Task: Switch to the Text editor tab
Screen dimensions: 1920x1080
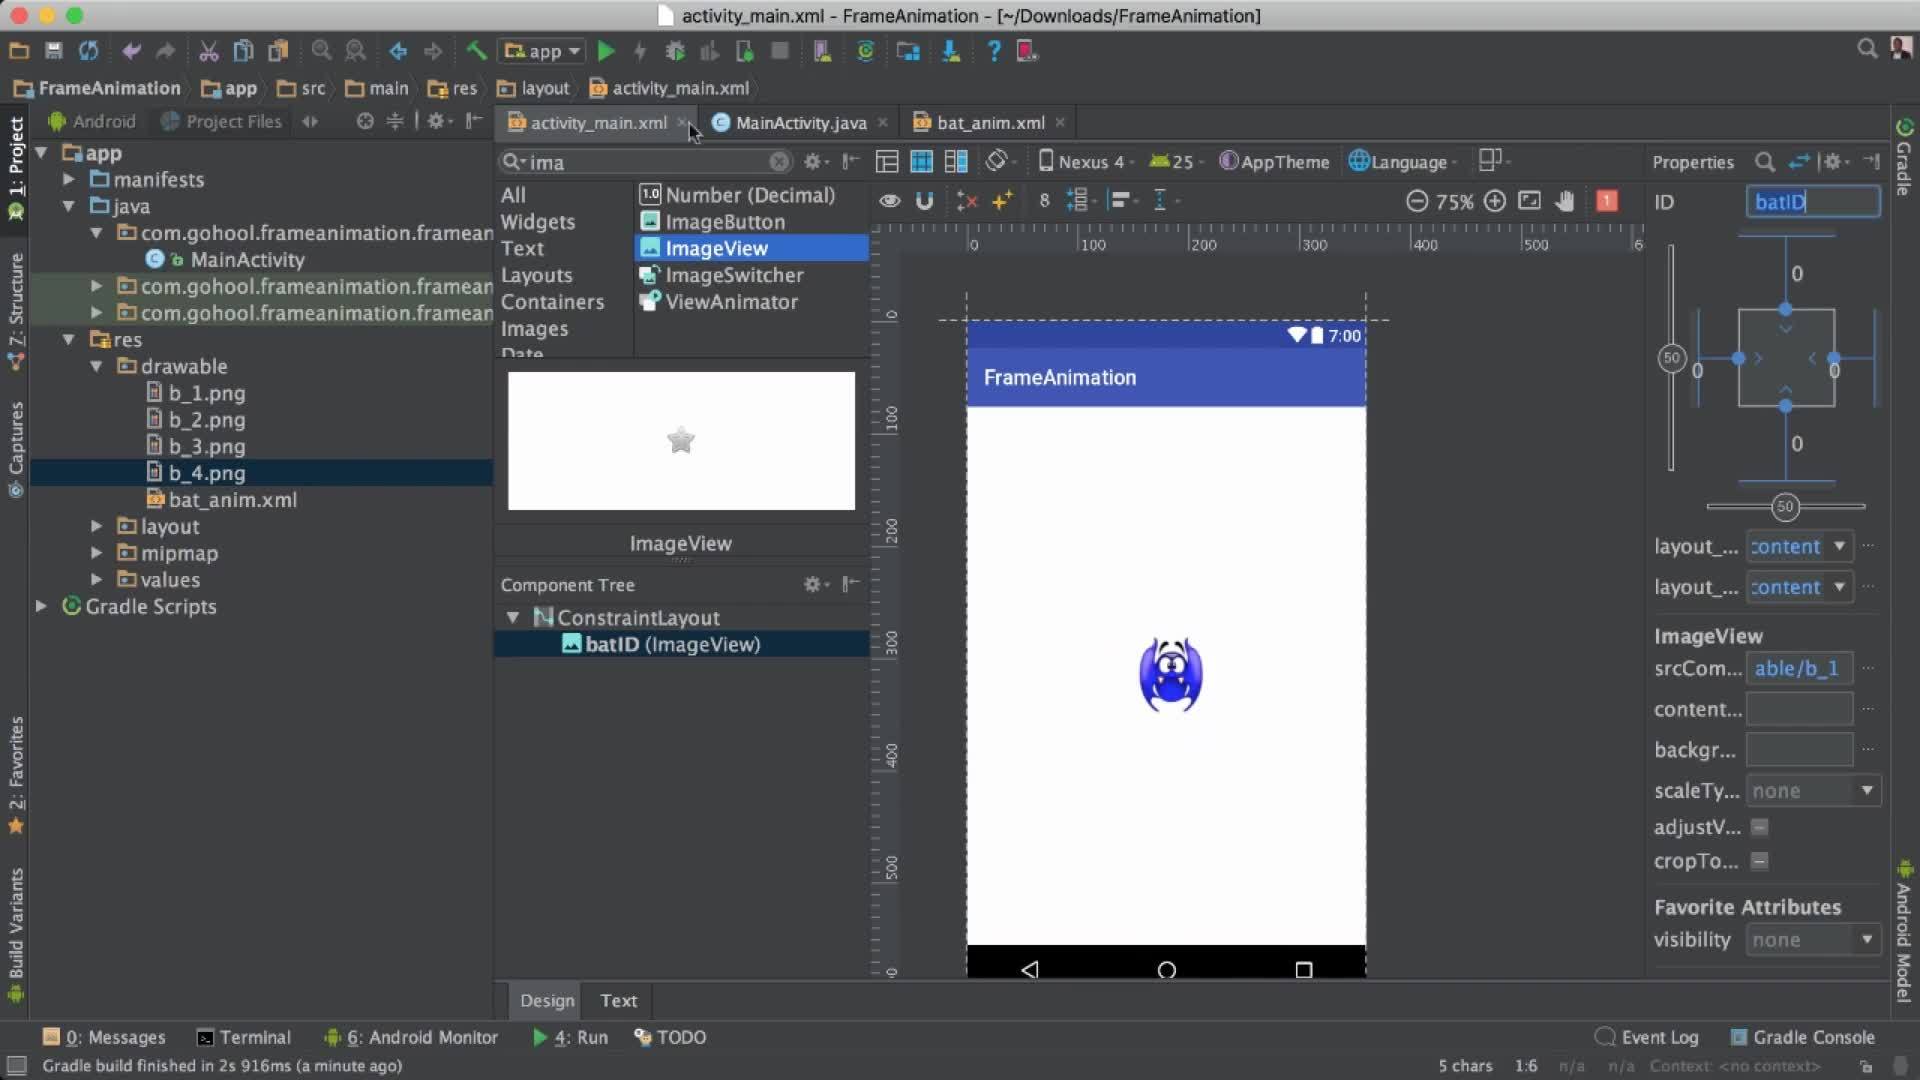Action: click(618, 1000)
